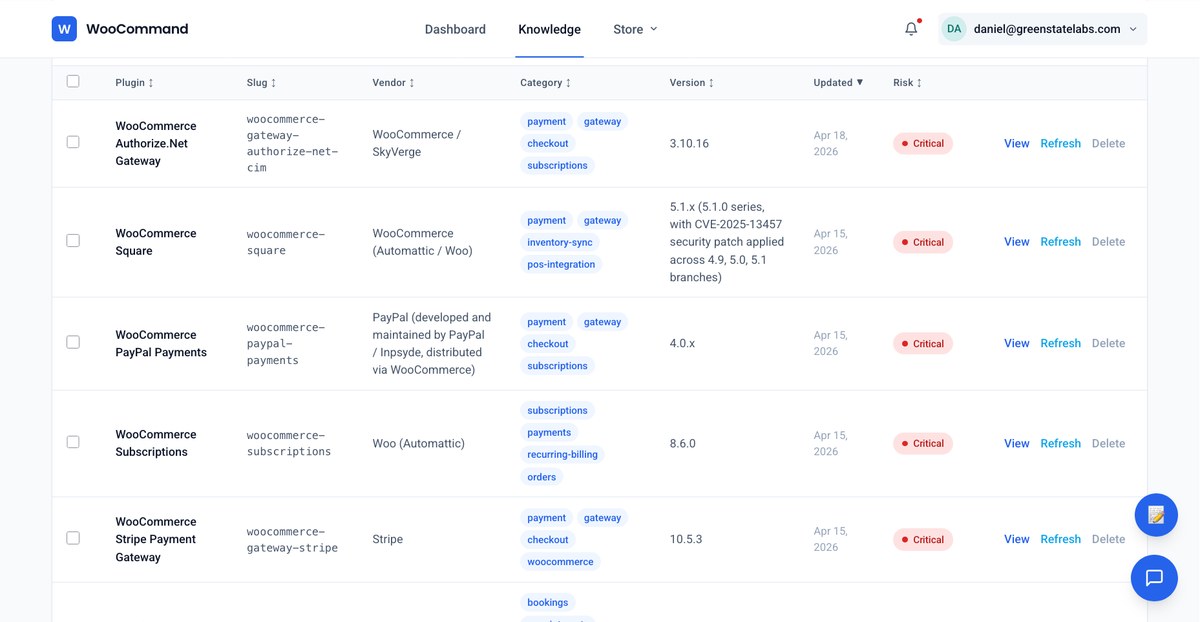Click version 3.10.16 cell
This screenshot has height=622, width=1200.
(x=689, y=143)
